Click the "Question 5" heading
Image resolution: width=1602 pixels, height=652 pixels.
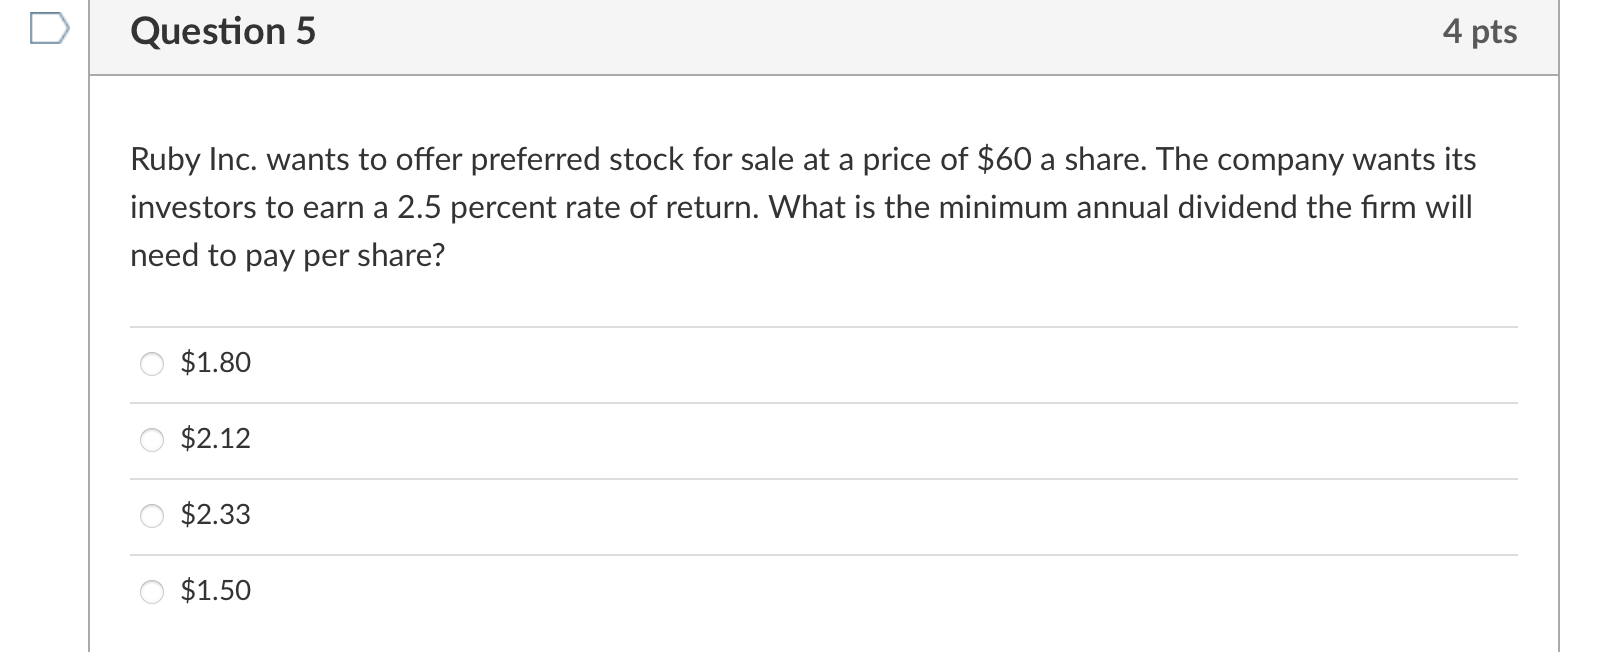[223, 32]
